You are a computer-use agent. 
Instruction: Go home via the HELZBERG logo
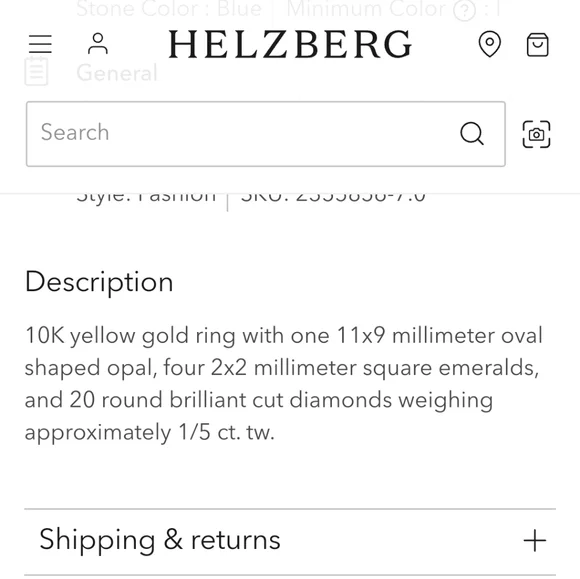(x=290, y=44)
